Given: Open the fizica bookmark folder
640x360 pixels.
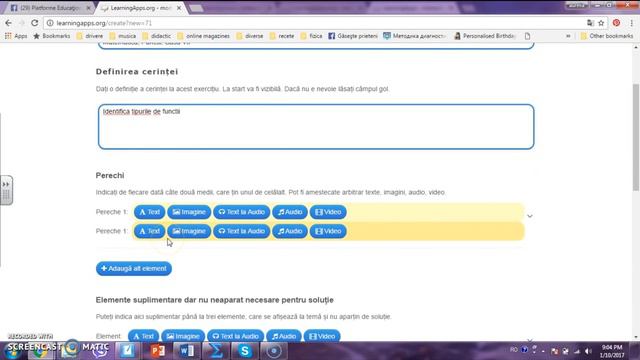Looking at the screenshot, I should click(x=311, y=36).
